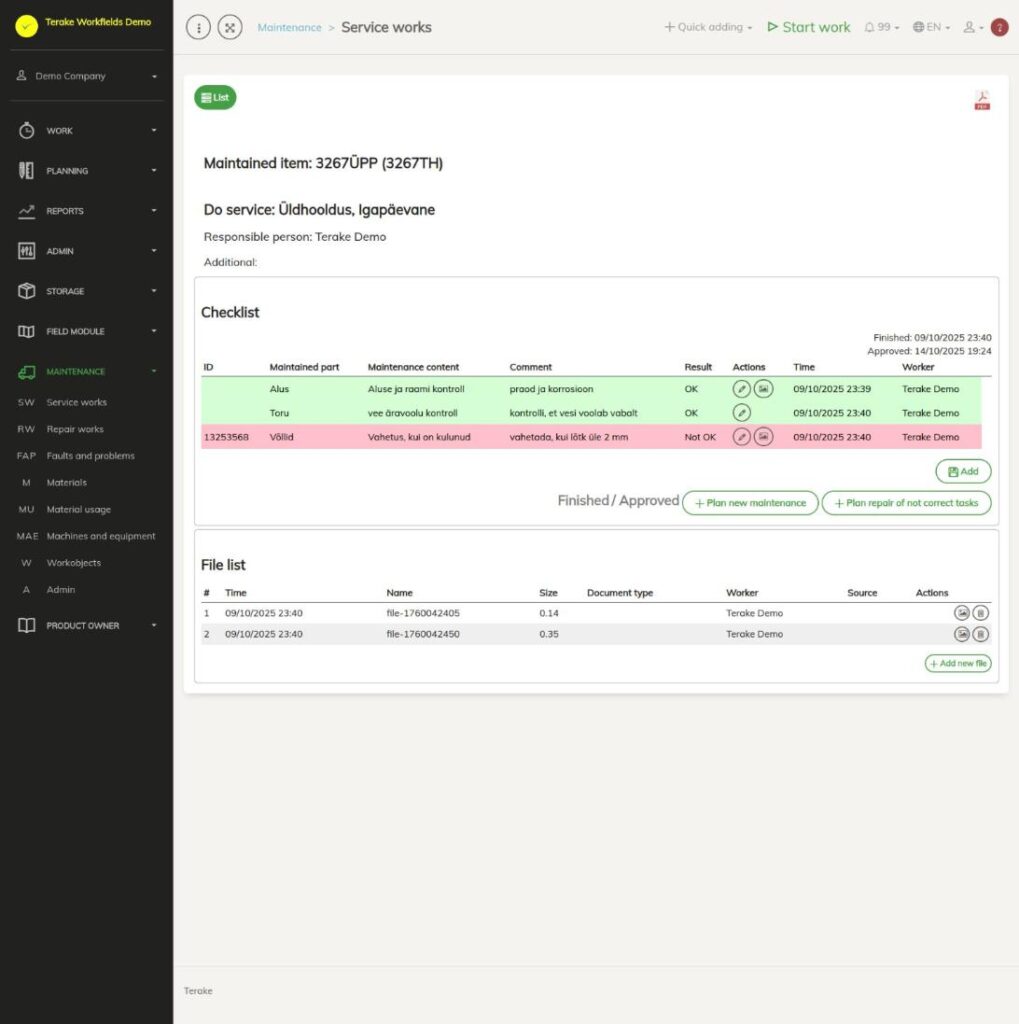Open Material usage in sidebar
The image size is (1019, 1024).
[x=79, y=509]
